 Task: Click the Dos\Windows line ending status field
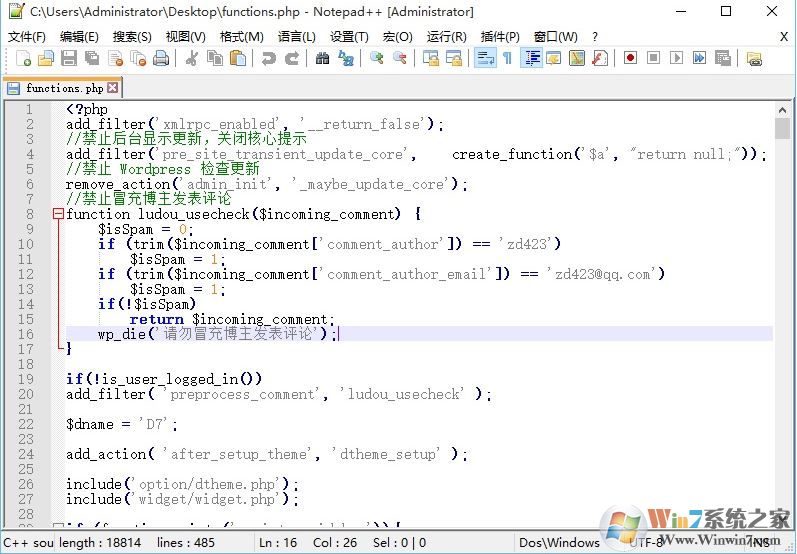click(x=559, y=543)
